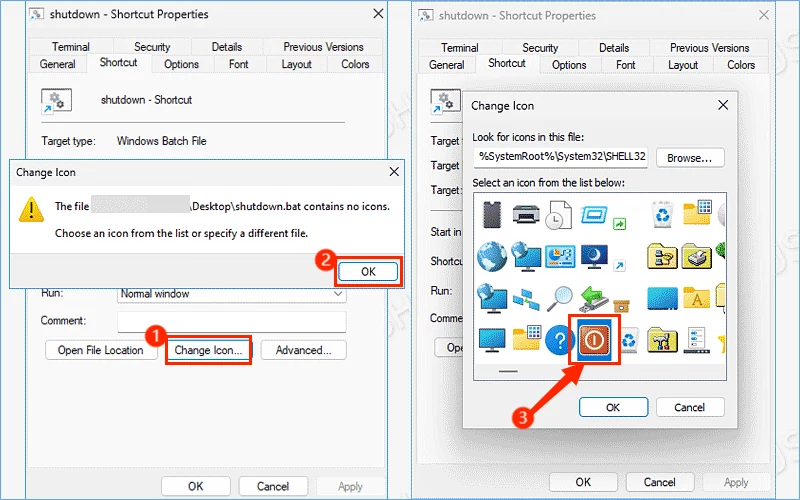This screenshot has width=800, height=500.
Task: Click the Change Icon... button
Action: point(208,350)
